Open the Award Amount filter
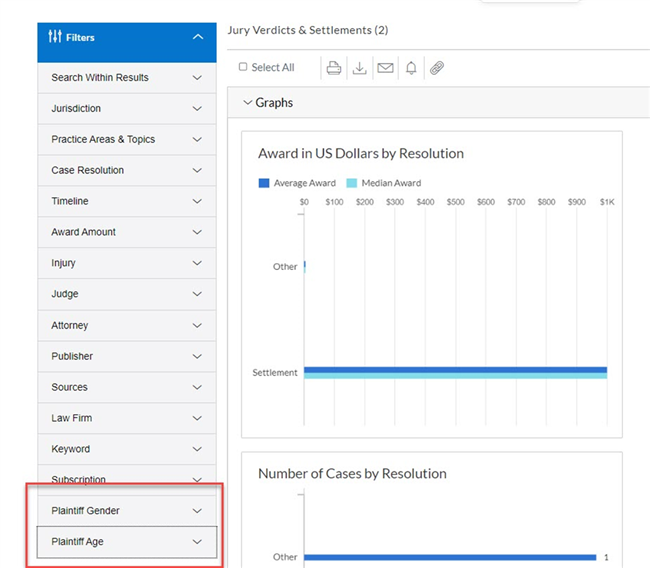 point(127,232)
